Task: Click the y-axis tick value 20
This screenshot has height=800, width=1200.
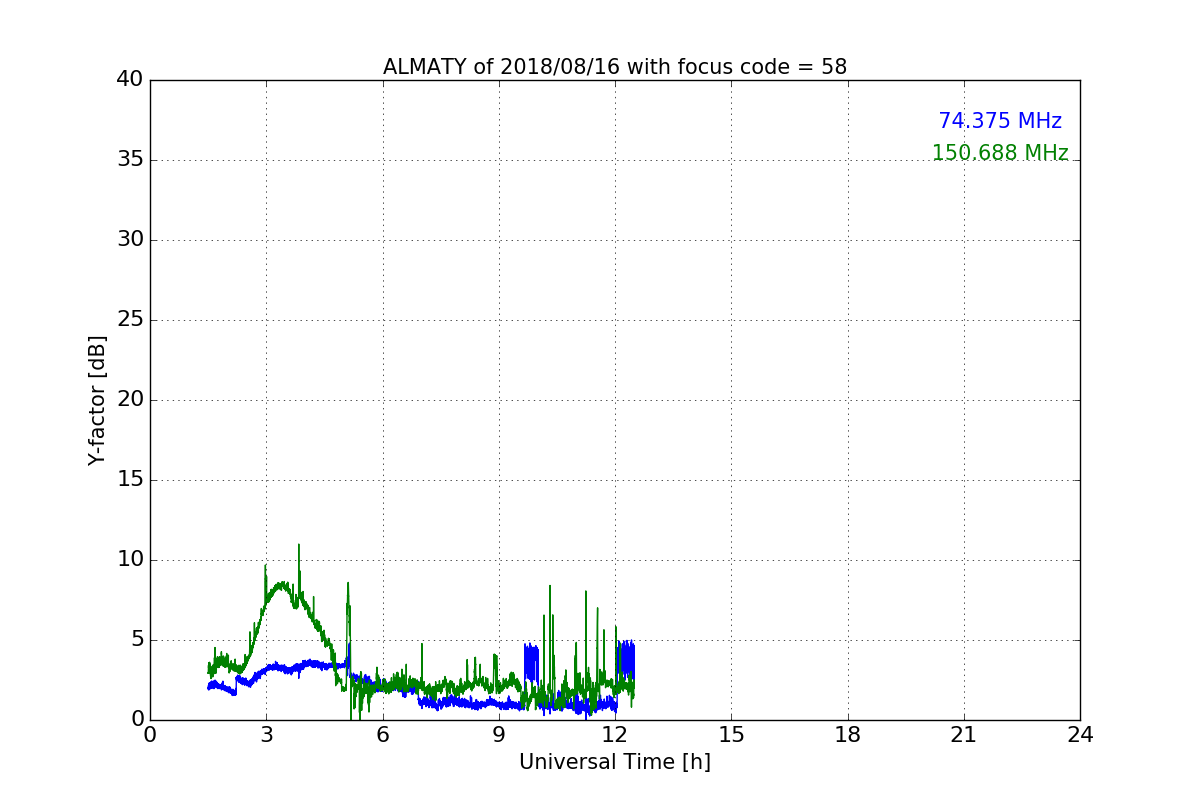Action: tap(130, 400)
